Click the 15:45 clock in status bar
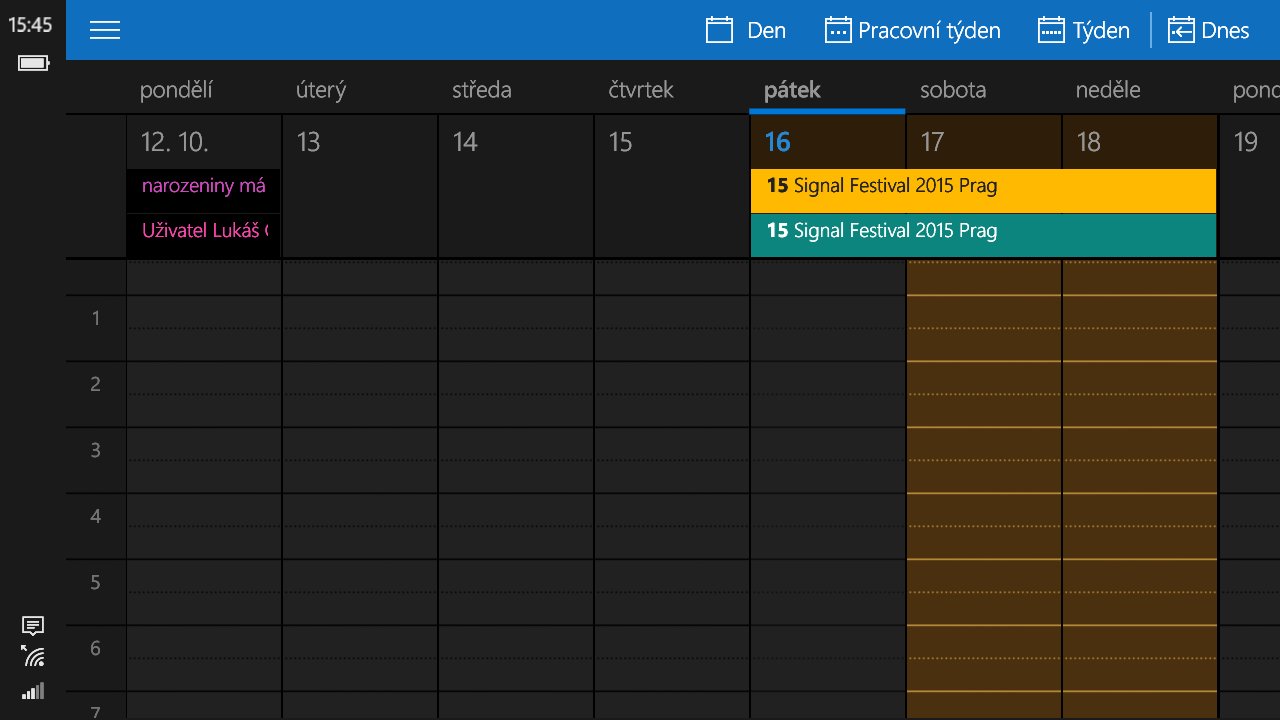1280x720 pixels. [31, 25]
